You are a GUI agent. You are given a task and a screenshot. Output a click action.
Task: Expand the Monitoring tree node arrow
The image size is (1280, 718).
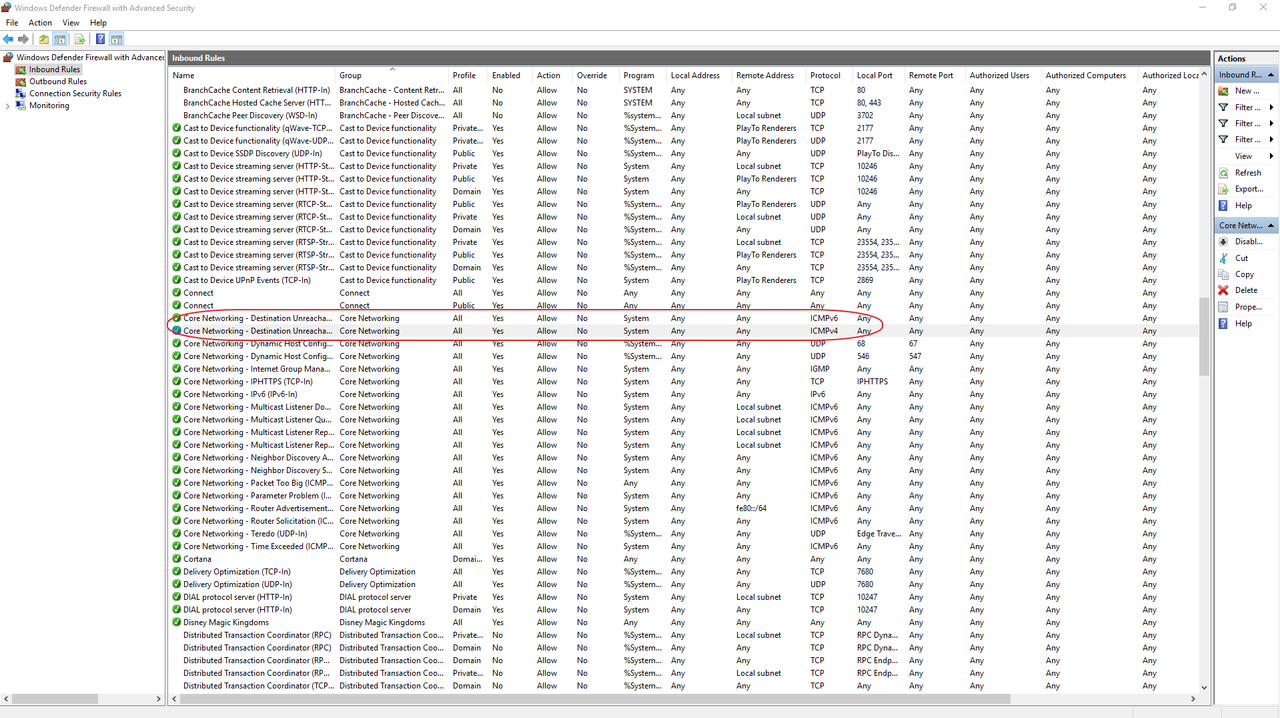pyautogui.click(x=8, y=106)
